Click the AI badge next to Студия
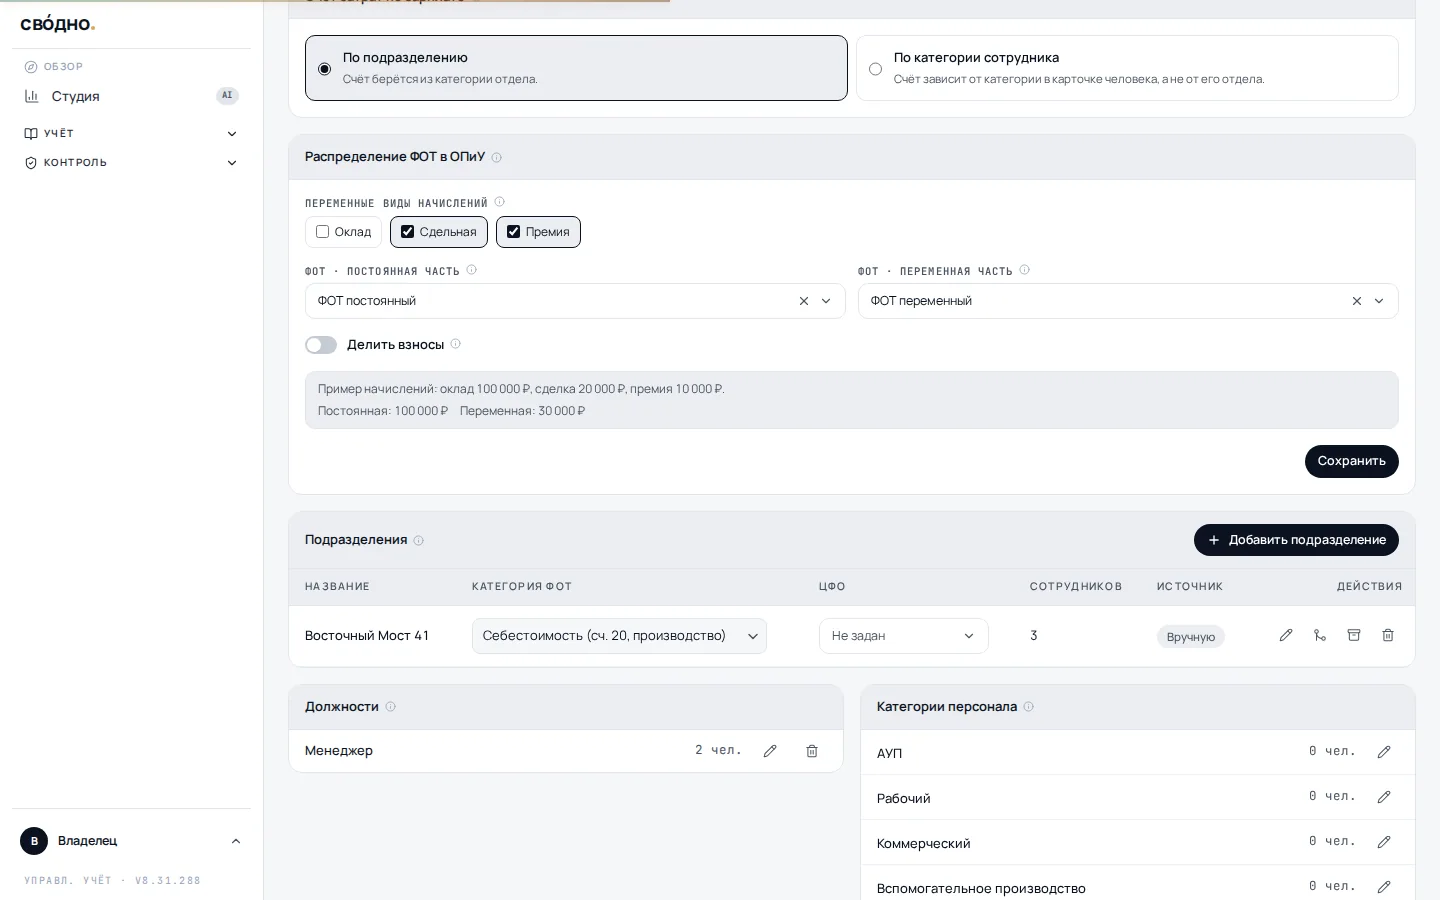Screen dimensions: 1440x900 (x=228, y=96)
